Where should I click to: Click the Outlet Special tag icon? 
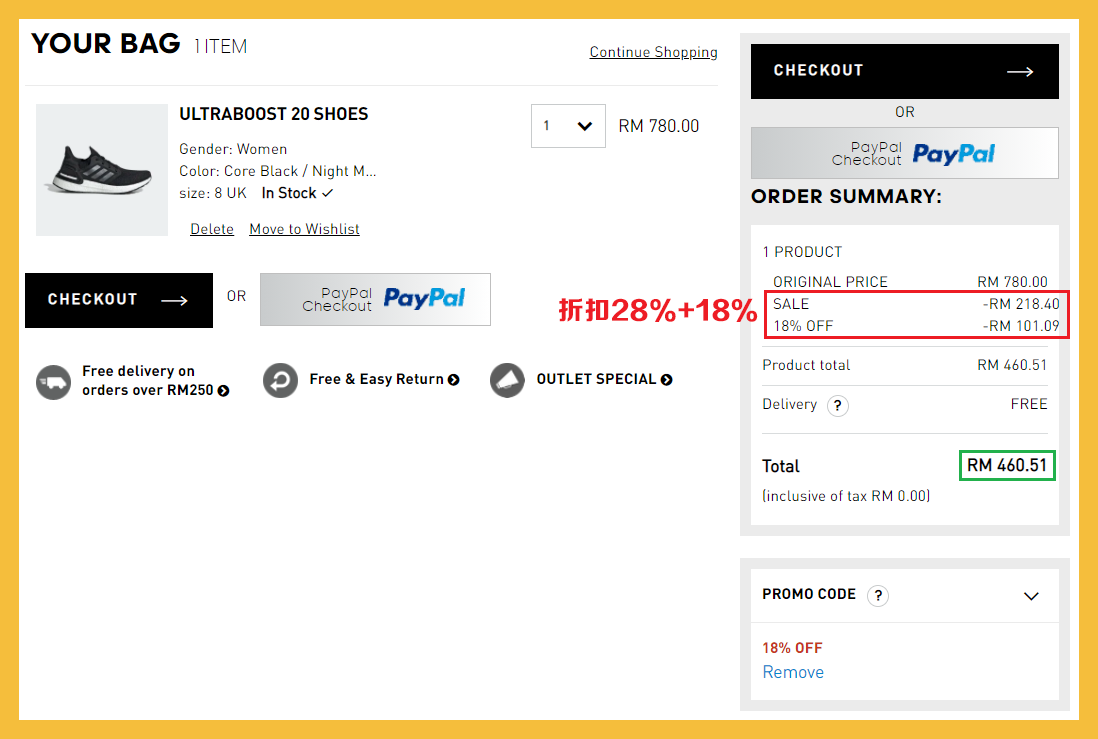coord(507,380)
